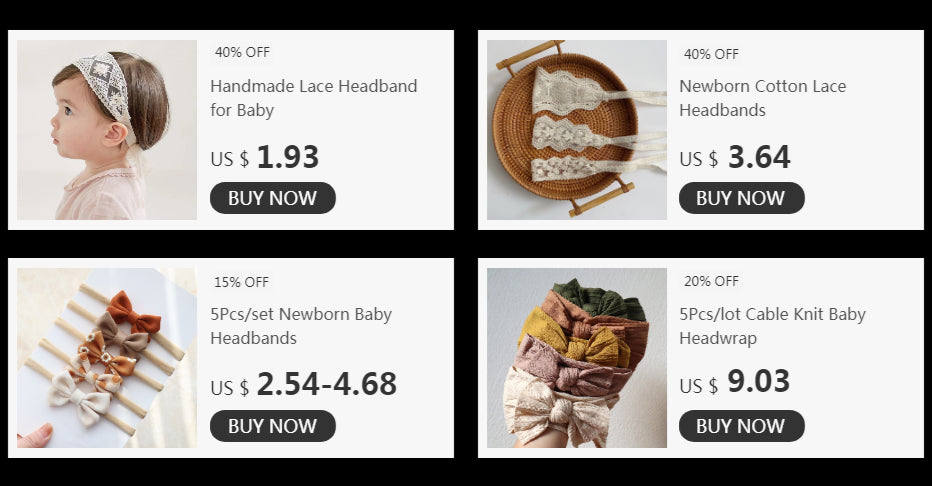Viewport: 932px width, 486px height.
Task: View the stacked knit headwraps image
Action: (576, 358)
